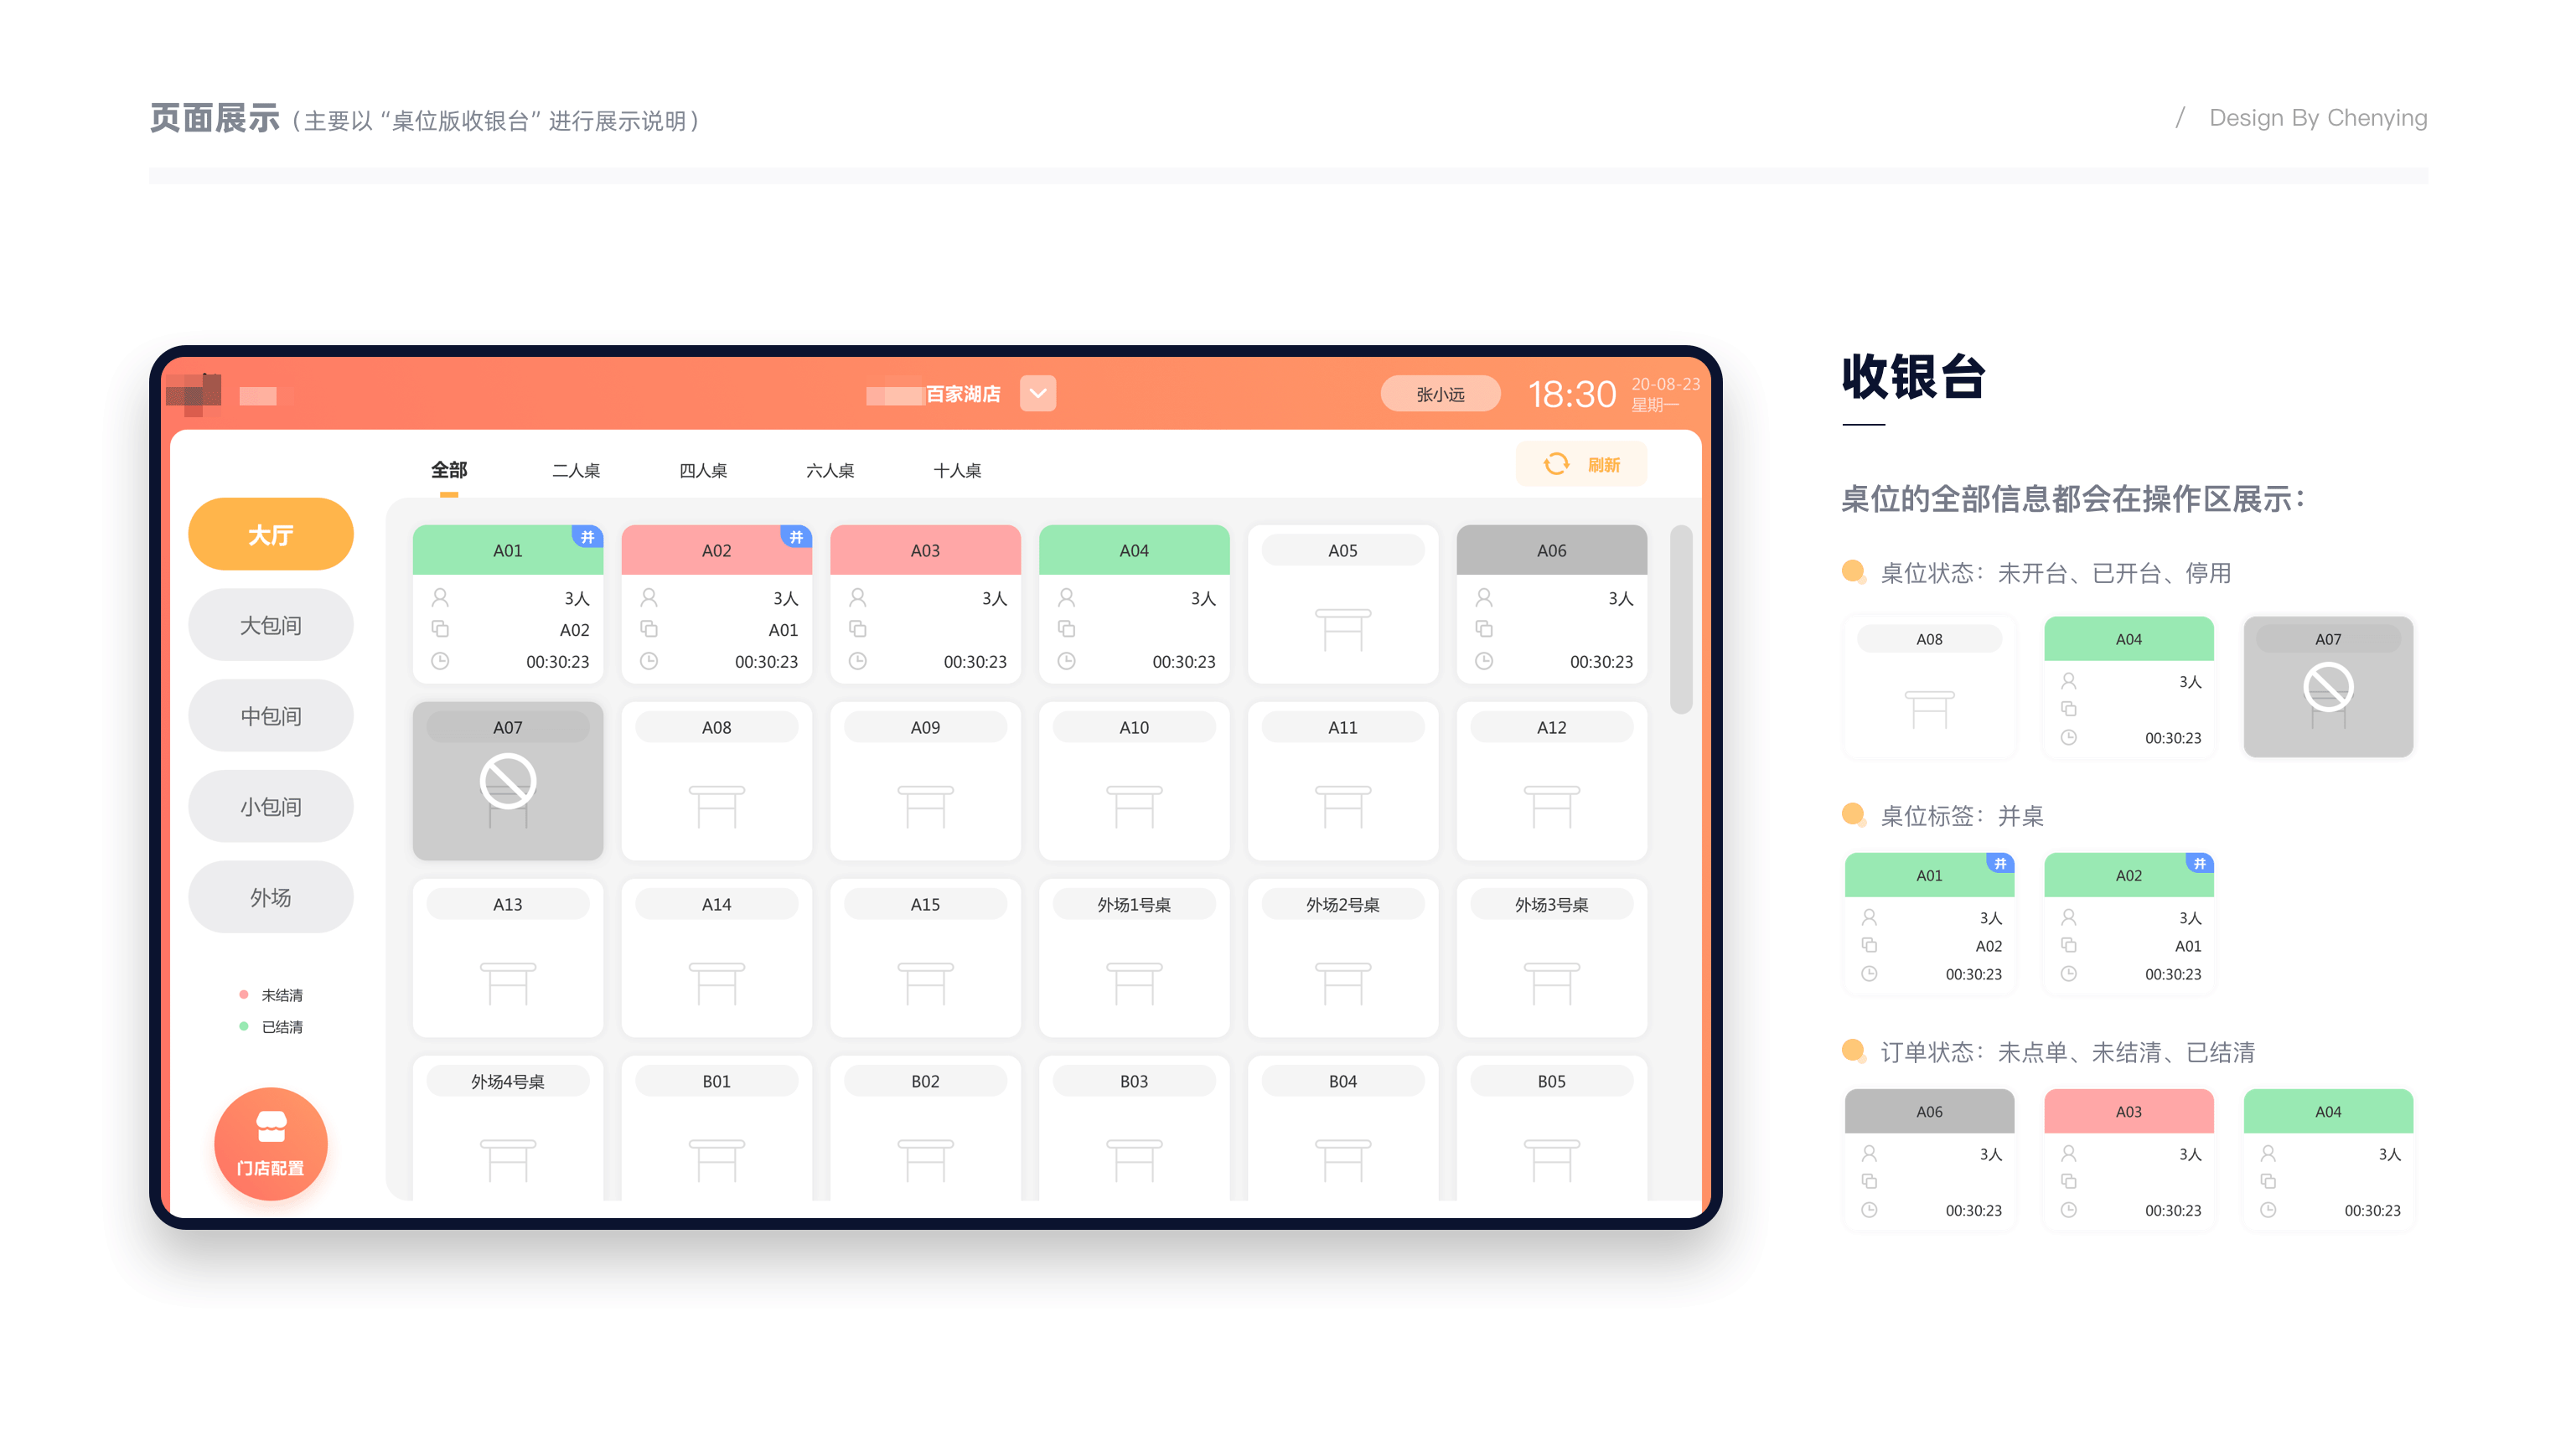Click the person icon on table A01

coord(440,598)
